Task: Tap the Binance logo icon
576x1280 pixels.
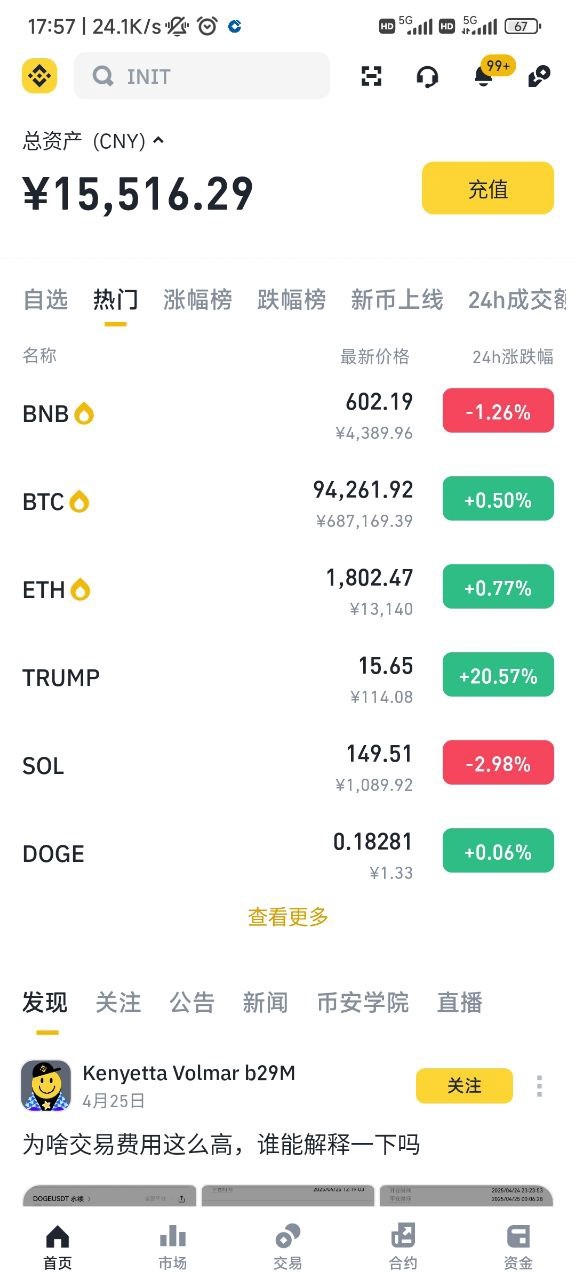Action: click(x=39, y=76)
